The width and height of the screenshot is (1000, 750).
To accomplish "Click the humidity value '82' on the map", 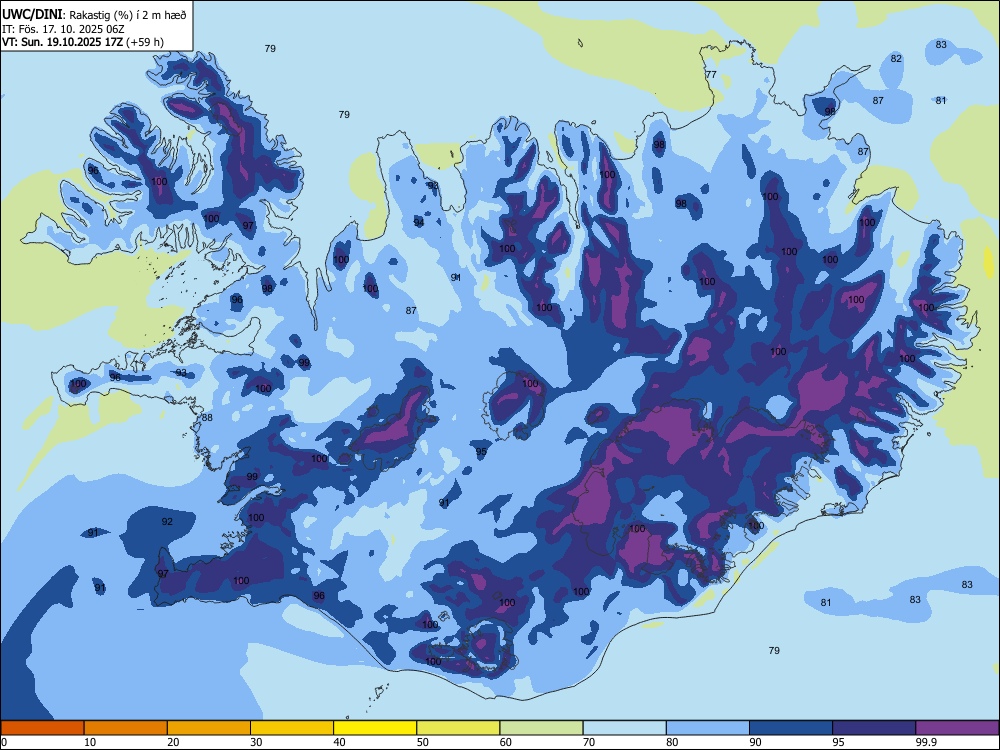I will (897, 59).
